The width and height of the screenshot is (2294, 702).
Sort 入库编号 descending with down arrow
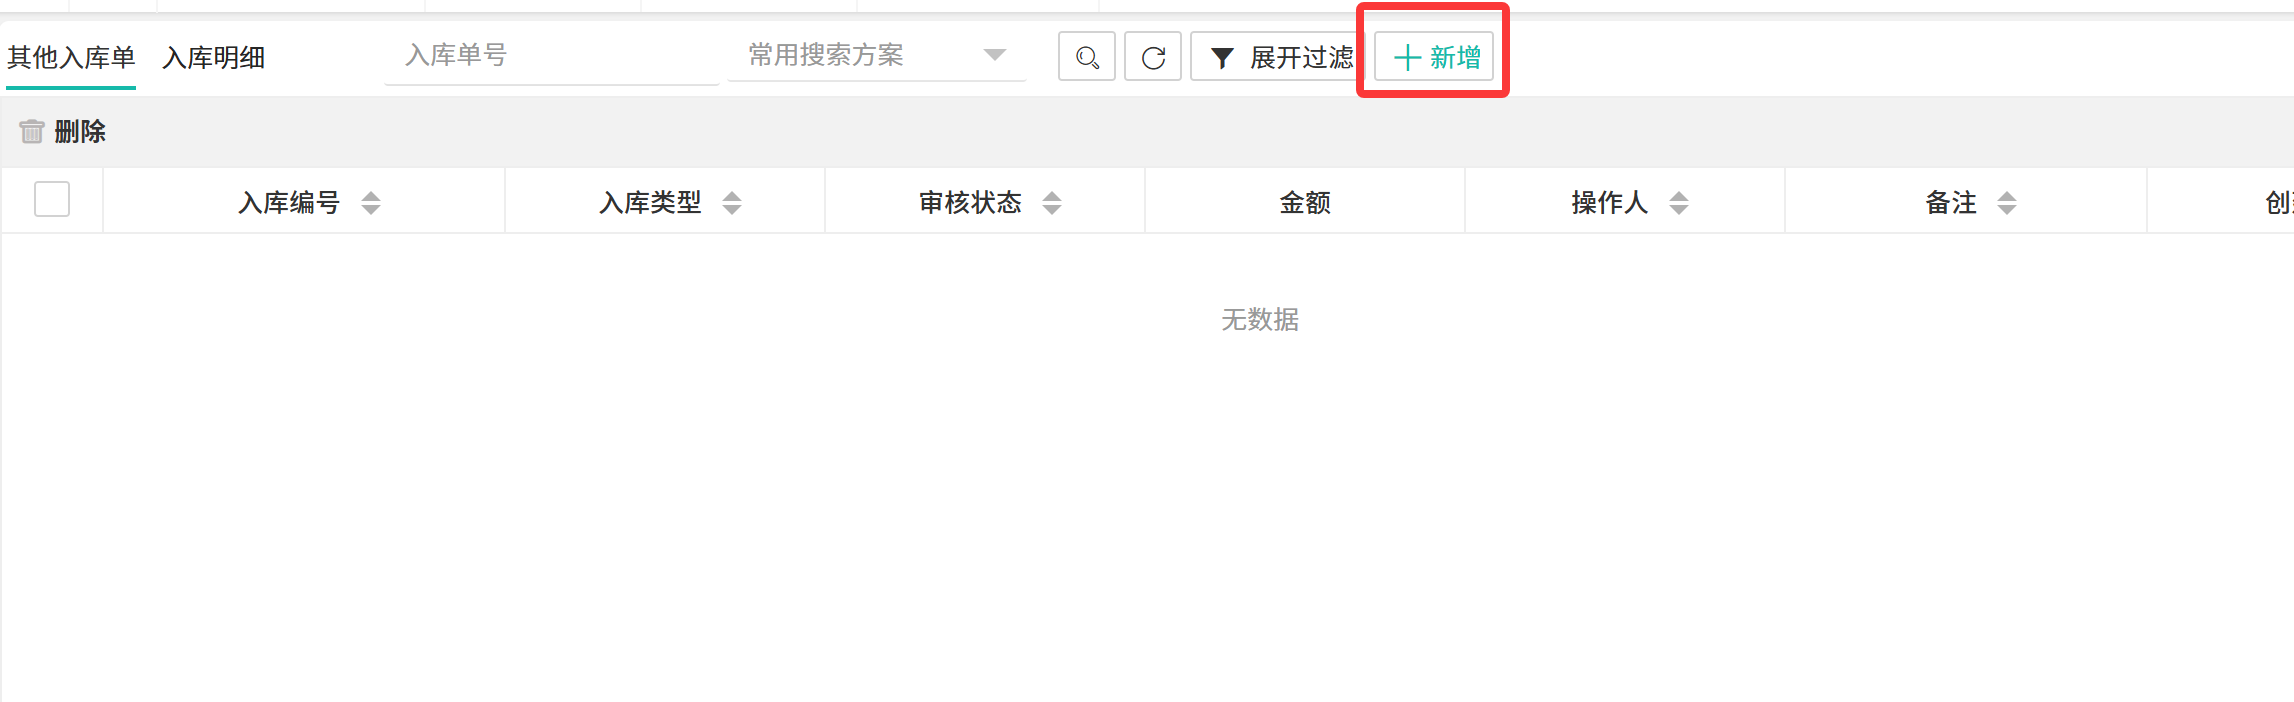371,210
